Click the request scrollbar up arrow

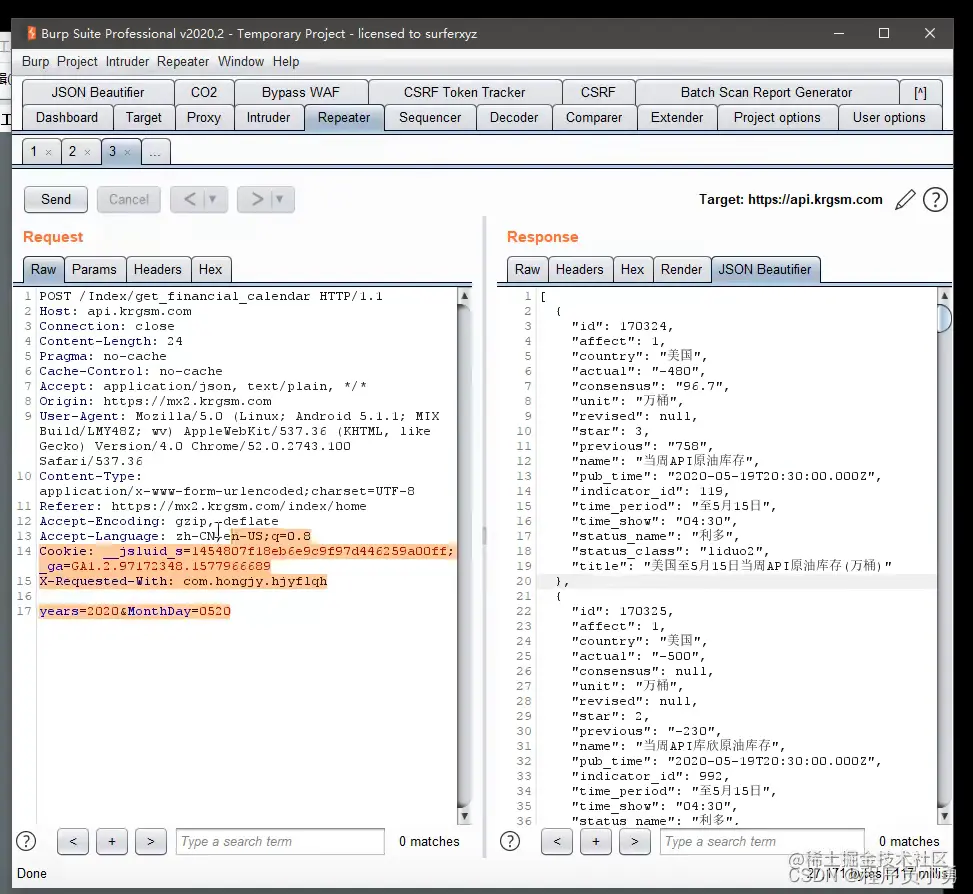click(x=464, y=296)
